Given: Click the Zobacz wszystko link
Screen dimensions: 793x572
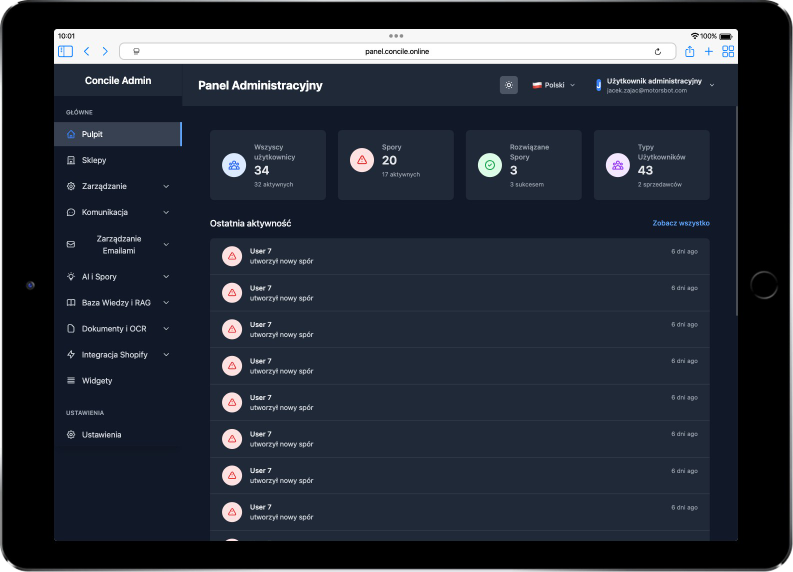Looking at the screenshot, I should coord(680,223).
